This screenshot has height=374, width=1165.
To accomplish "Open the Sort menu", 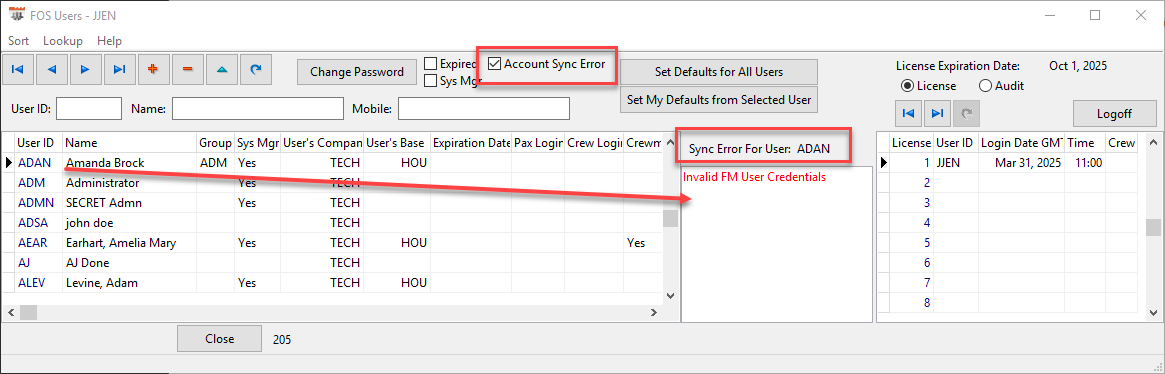I will [x=19, y=41].
